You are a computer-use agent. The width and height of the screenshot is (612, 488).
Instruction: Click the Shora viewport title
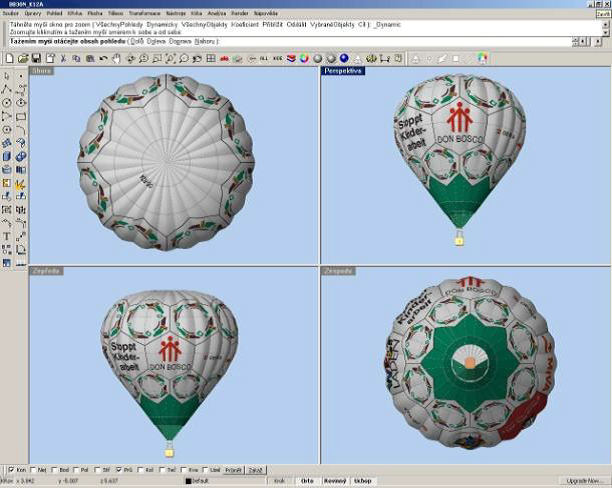click(x=41, y=71)
